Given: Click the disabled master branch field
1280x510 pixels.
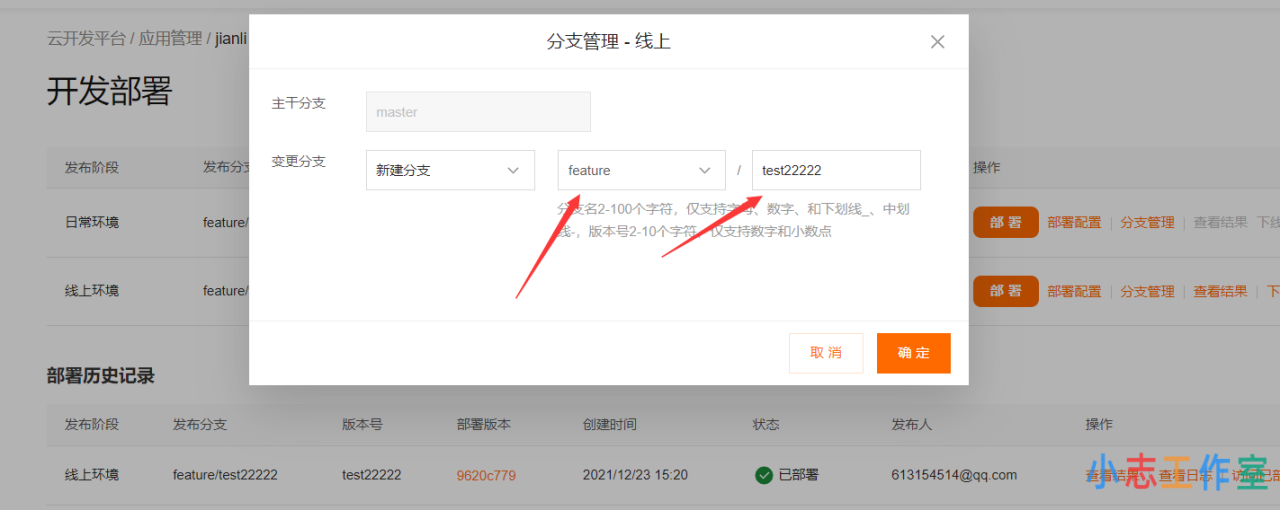Looking at the screenshot, I should tap(478, 112).
